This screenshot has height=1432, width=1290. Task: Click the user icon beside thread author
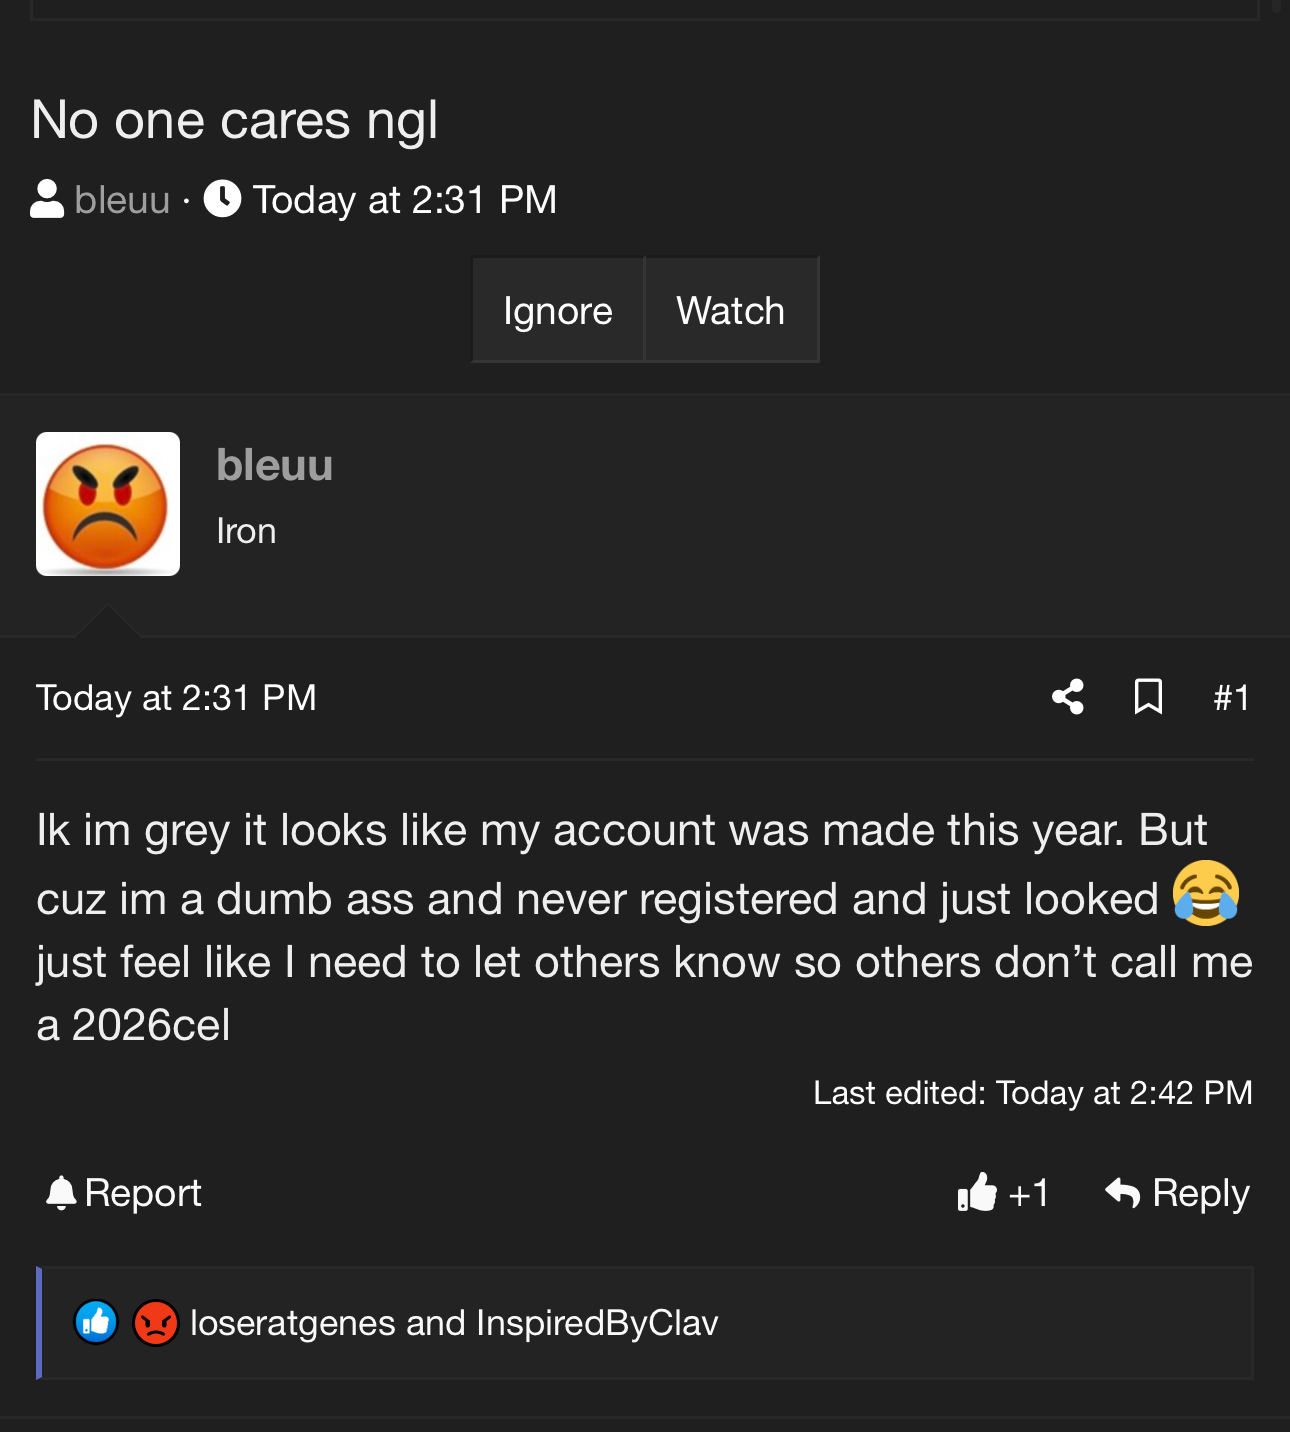coord(47,199)
